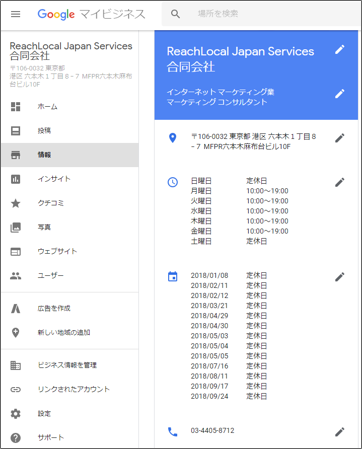This screenshot has width=362, height=449.
Task: Edit business category with pencil icon
Action: click(339, 94)
